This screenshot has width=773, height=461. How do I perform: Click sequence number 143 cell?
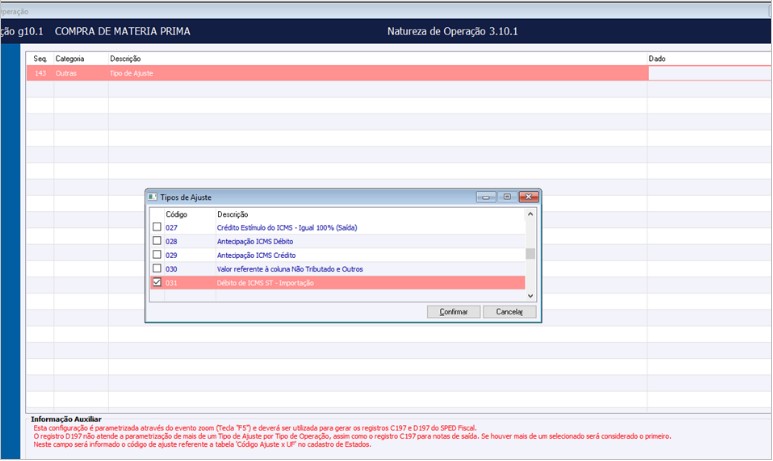pos(40,73)
